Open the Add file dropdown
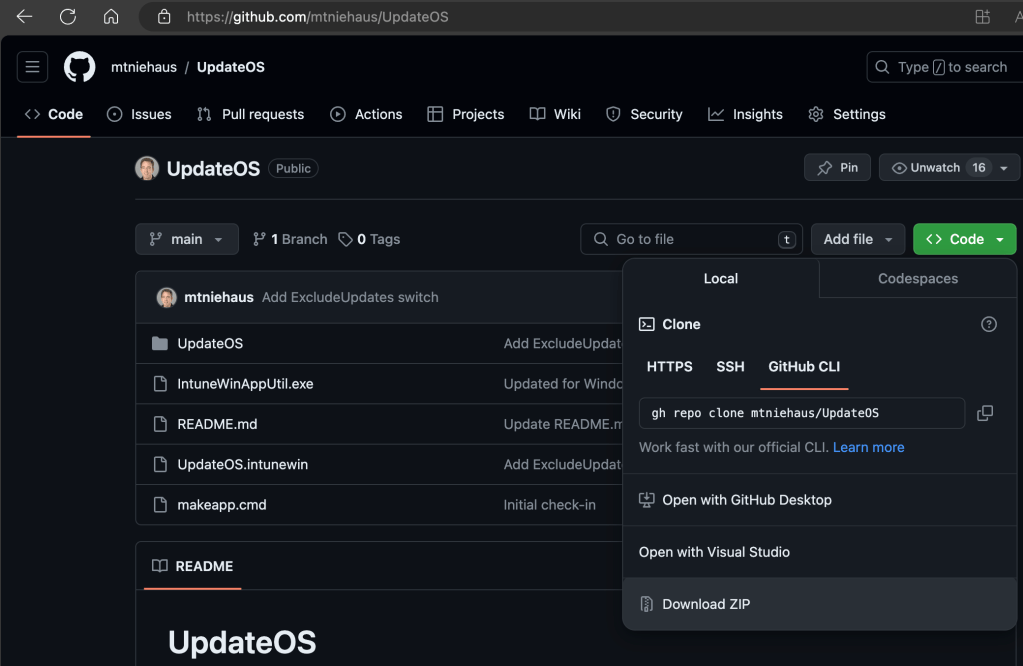 (858, 239)
